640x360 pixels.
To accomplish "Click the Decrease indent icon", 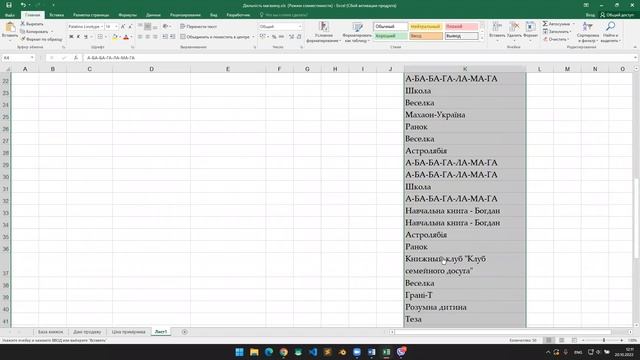I will tap(165, 37).
